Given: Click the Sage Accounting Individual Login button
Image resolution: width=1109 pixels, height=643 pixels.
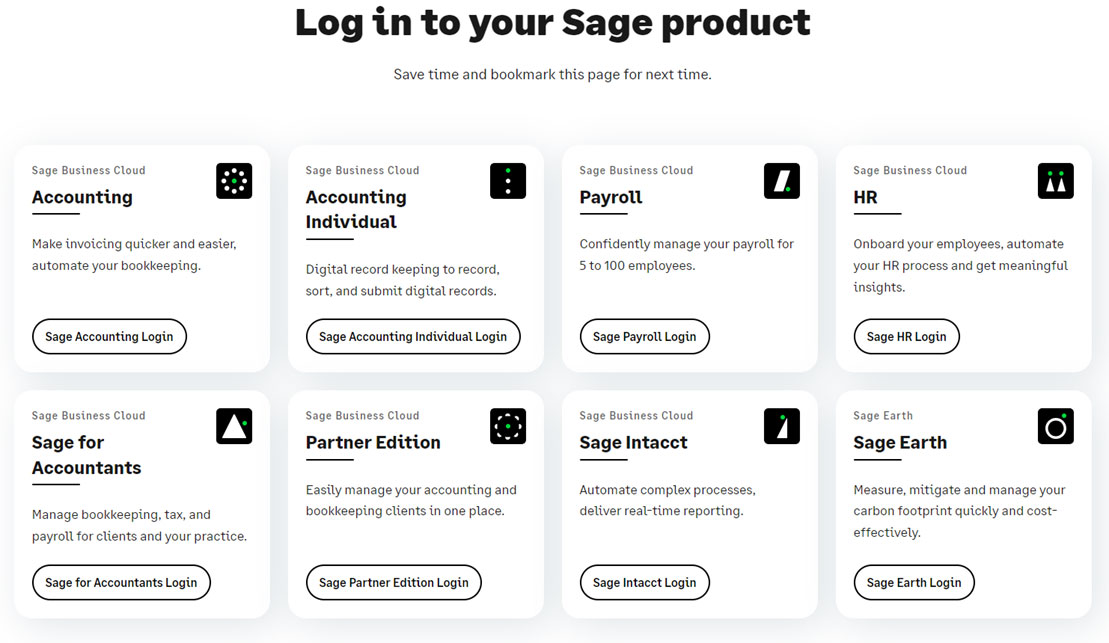Looking at the screenshot, I should point(413,336).
